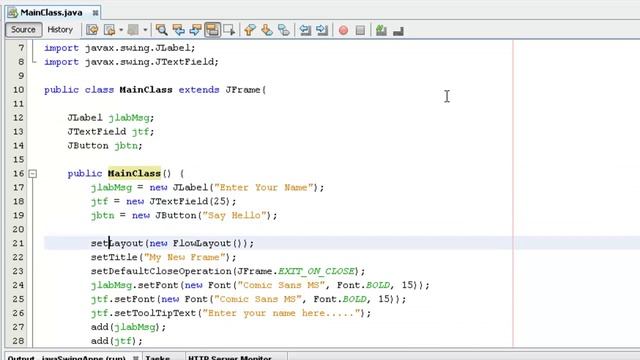This screenshot has width=640, height=360.
Task: Click the JLabel jlabMsg field declaration
Action: [111, 118]
